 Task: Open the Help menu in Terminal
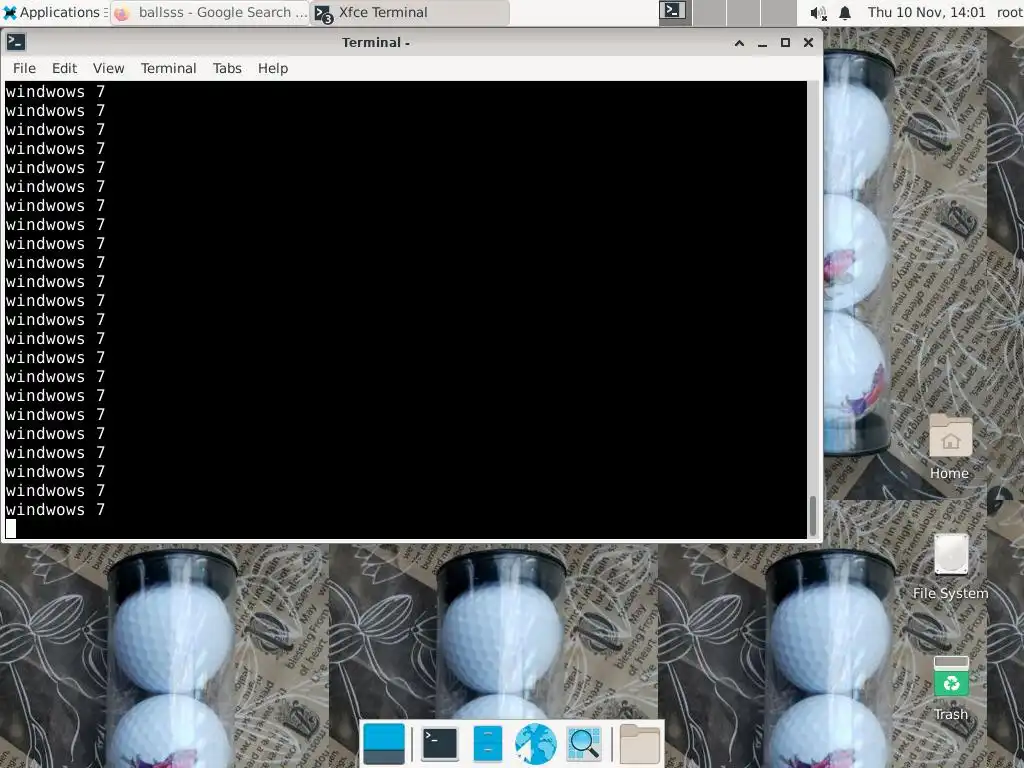click(x=273, y=68)
